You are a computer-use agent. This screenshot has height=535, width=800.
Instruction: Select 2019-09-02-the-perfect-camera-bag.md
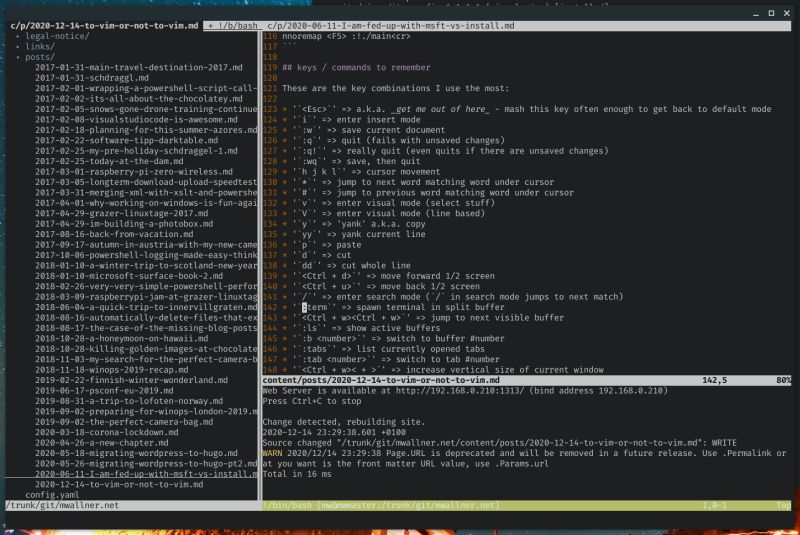(x=124, y=422)
